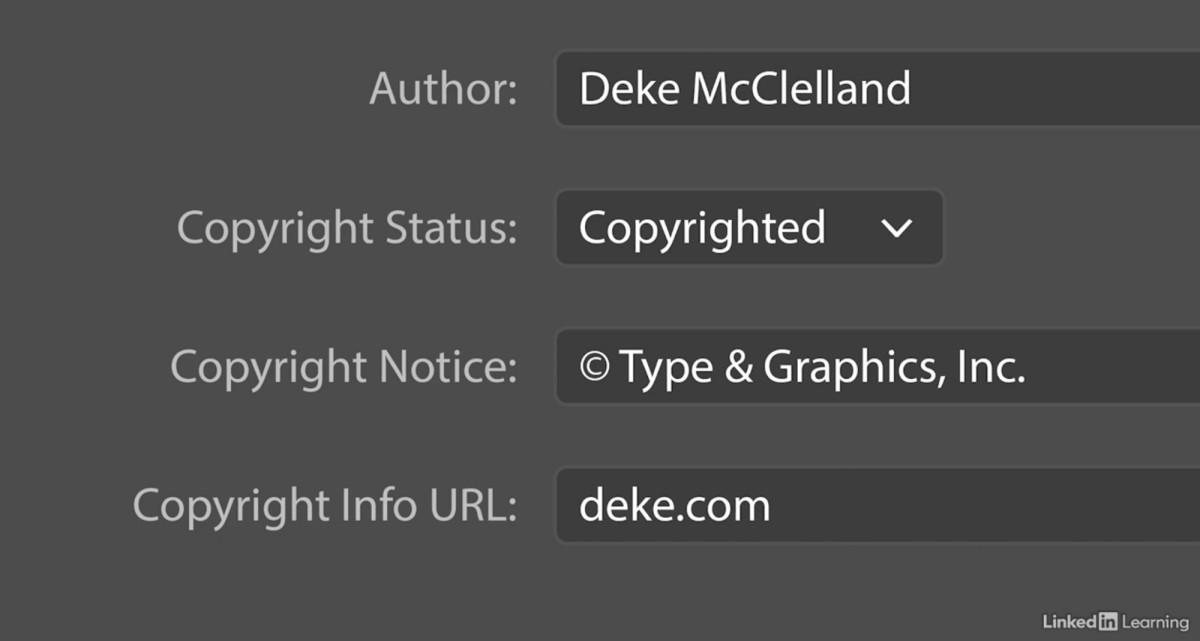The image size is (1200, 641).
Task: Click the deke.com URL text
Action: pyautogui.click(x=674, y=505)
